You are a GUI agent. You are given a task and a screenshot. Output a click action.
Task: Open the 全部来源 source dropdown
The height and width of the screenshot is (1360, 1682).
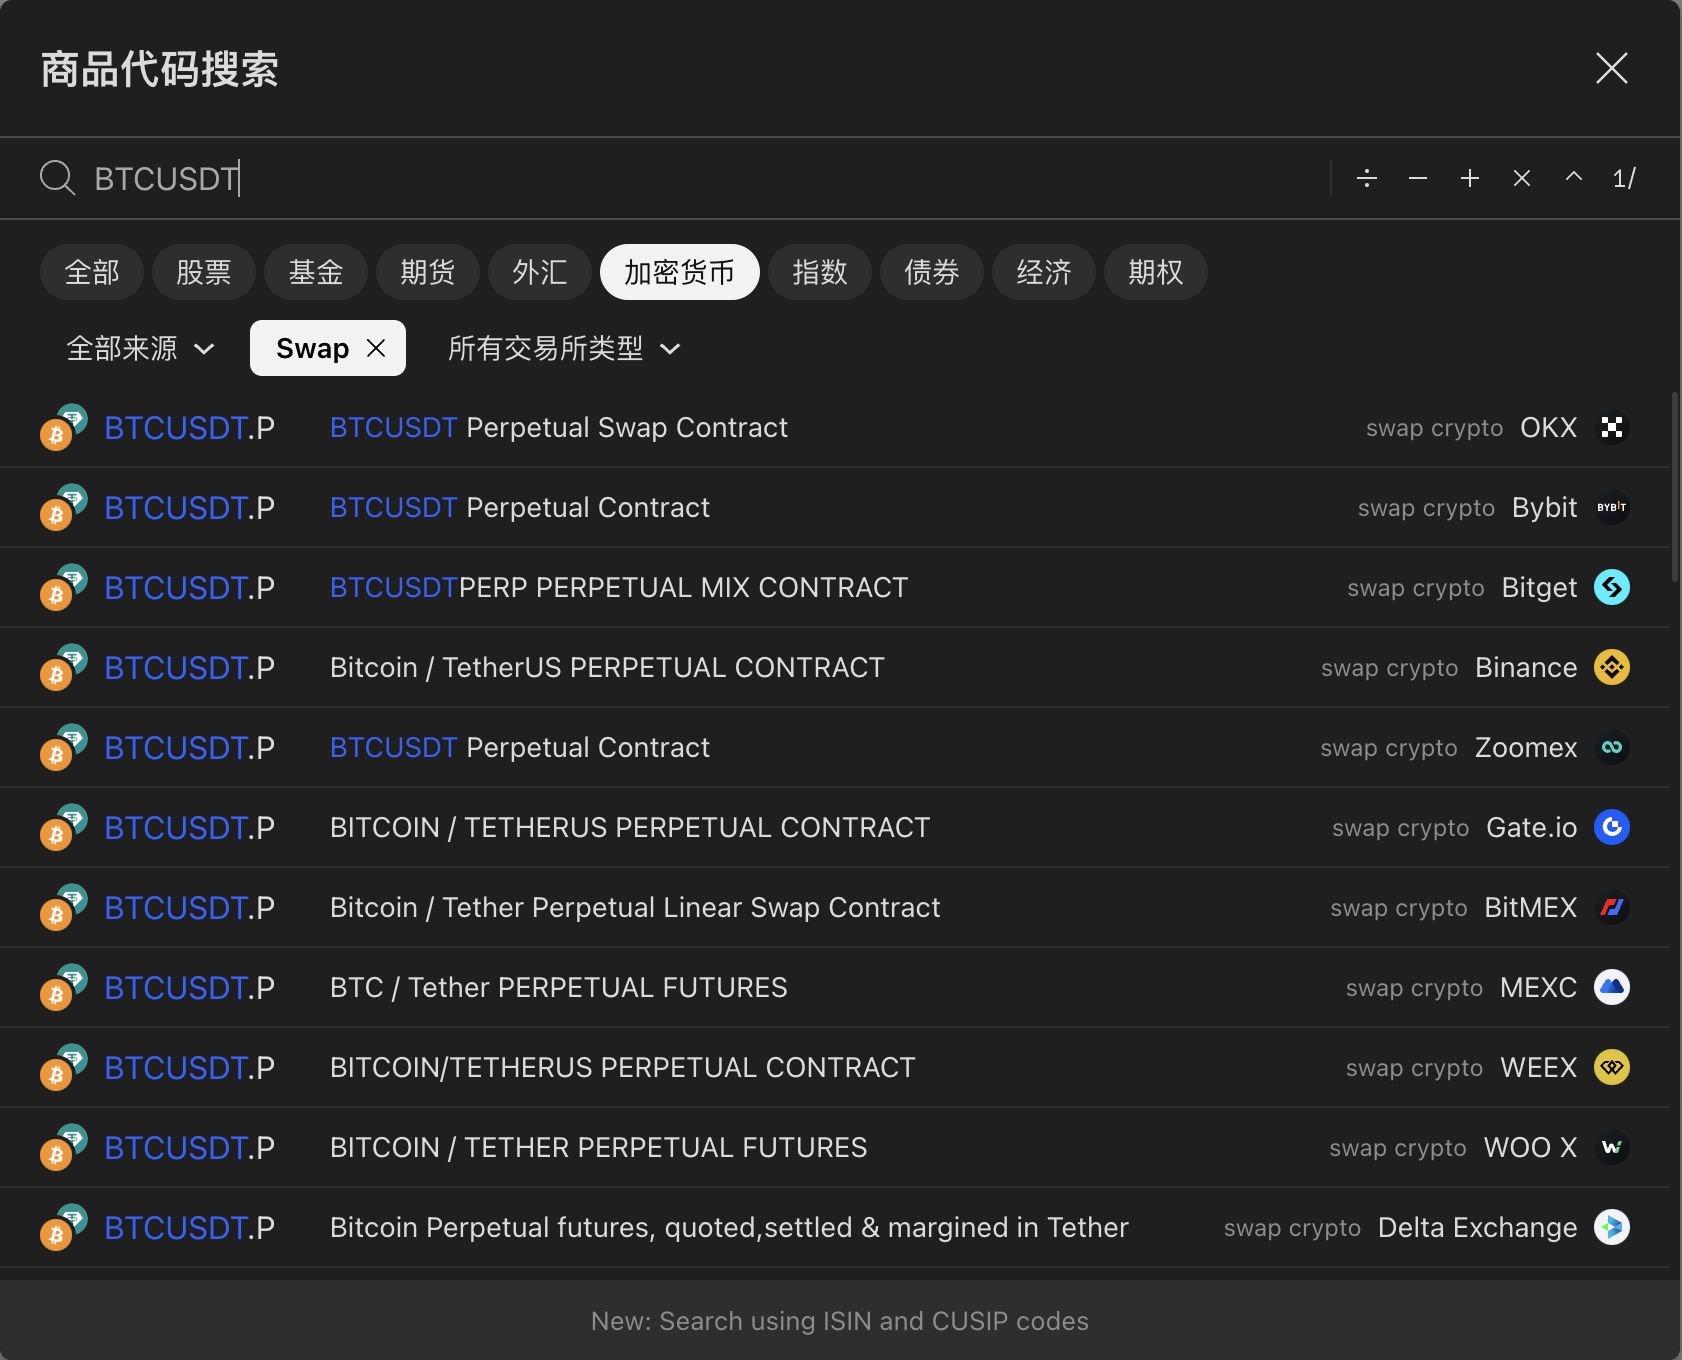tap(139, 348)
